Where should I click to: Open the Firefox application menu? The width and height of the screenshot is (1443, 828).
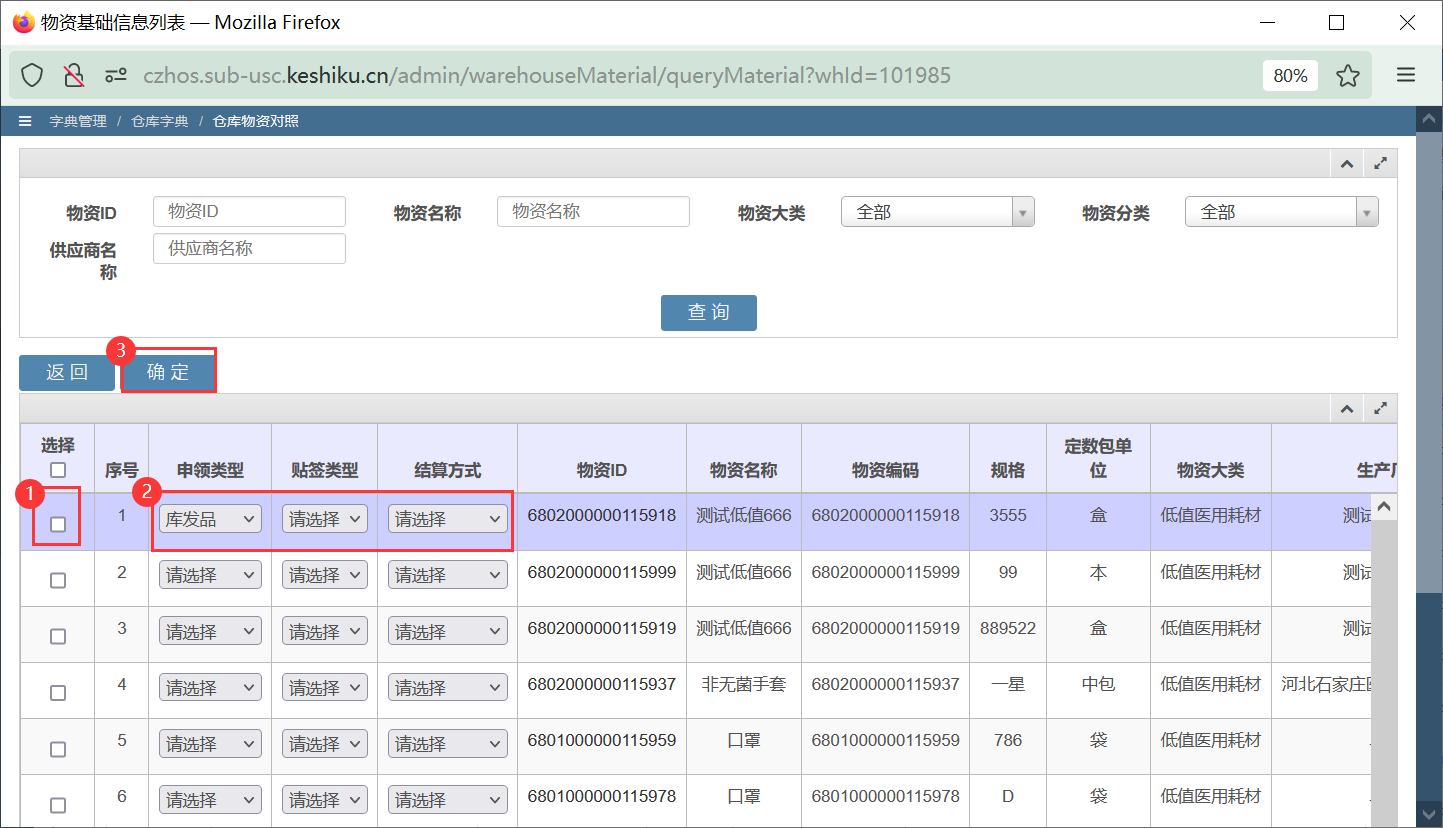[x=1405, y=75]
